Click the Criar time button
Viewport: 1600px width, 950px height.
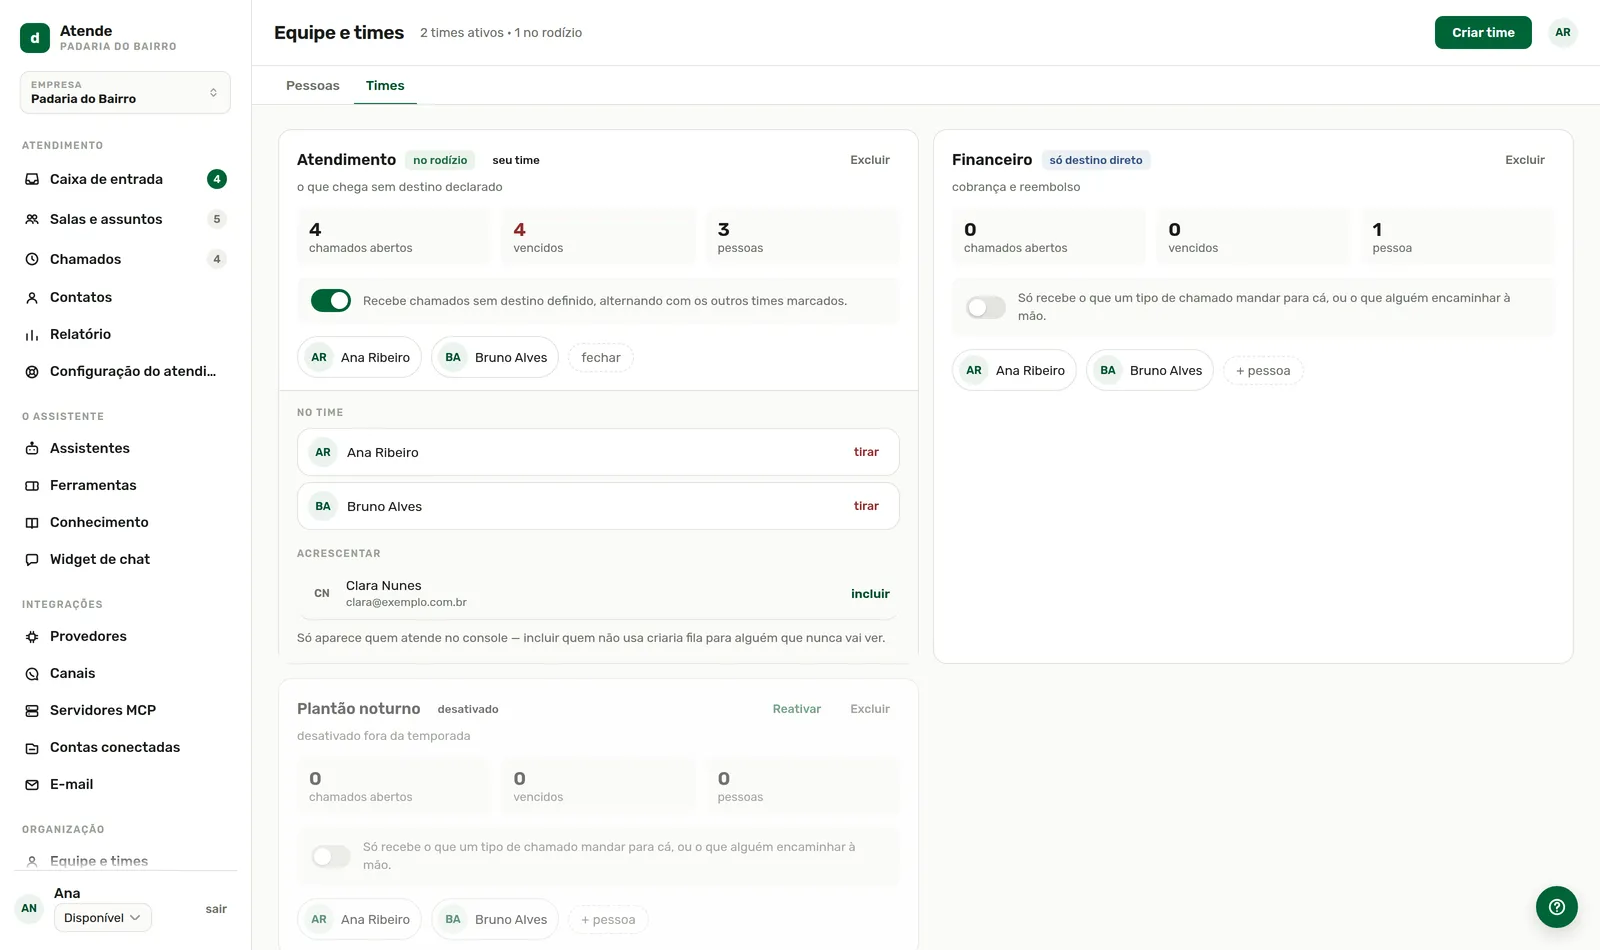click(x=1483, y=33)
